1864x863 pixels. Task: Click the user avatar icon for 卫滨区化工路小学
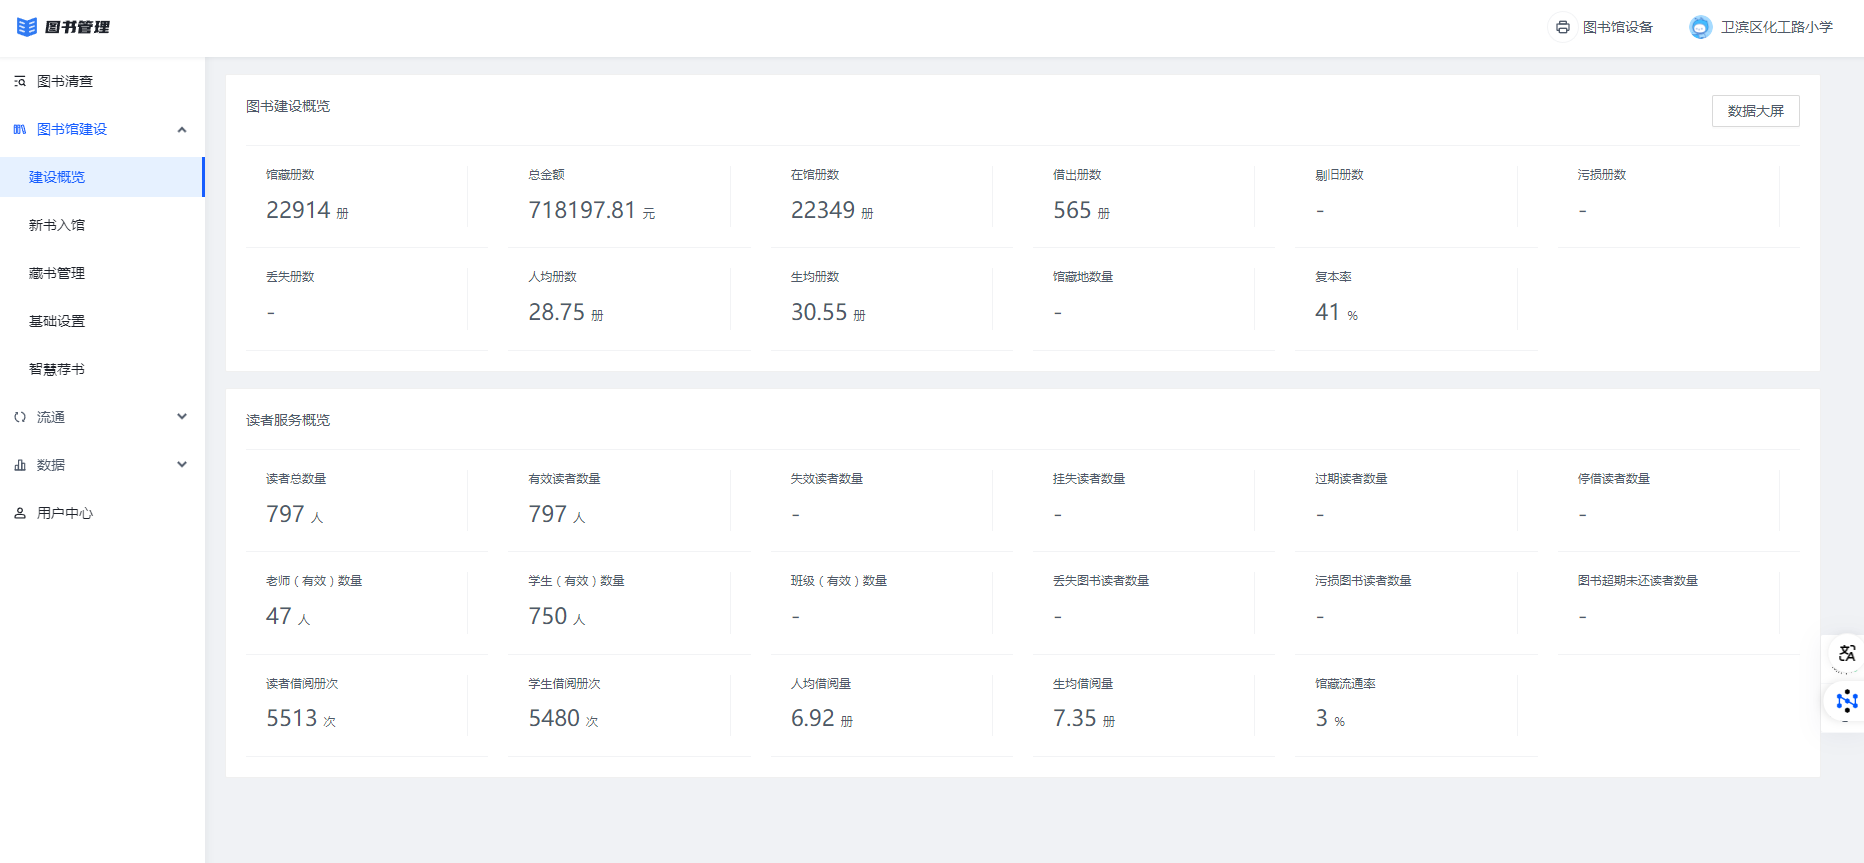click(1700, 27)
